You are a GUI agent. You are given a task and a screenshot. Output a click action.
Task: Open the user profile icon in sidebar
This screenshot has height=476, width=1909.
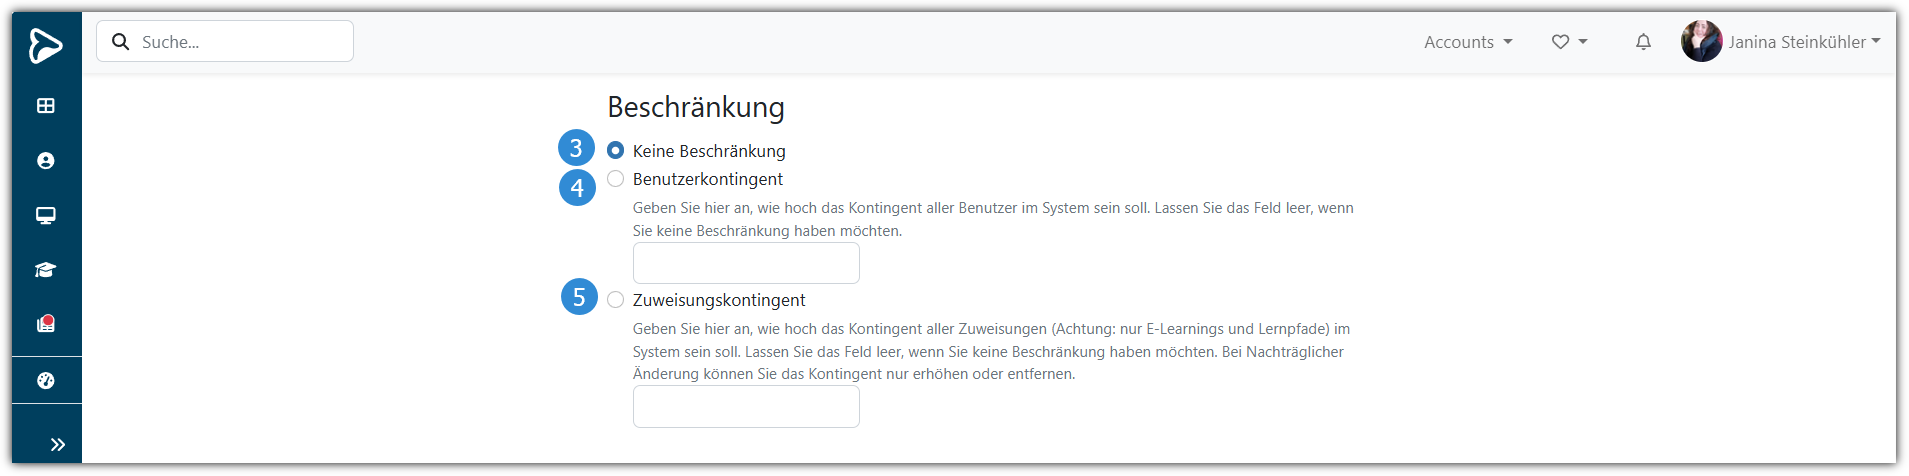(x=46, y=161)
